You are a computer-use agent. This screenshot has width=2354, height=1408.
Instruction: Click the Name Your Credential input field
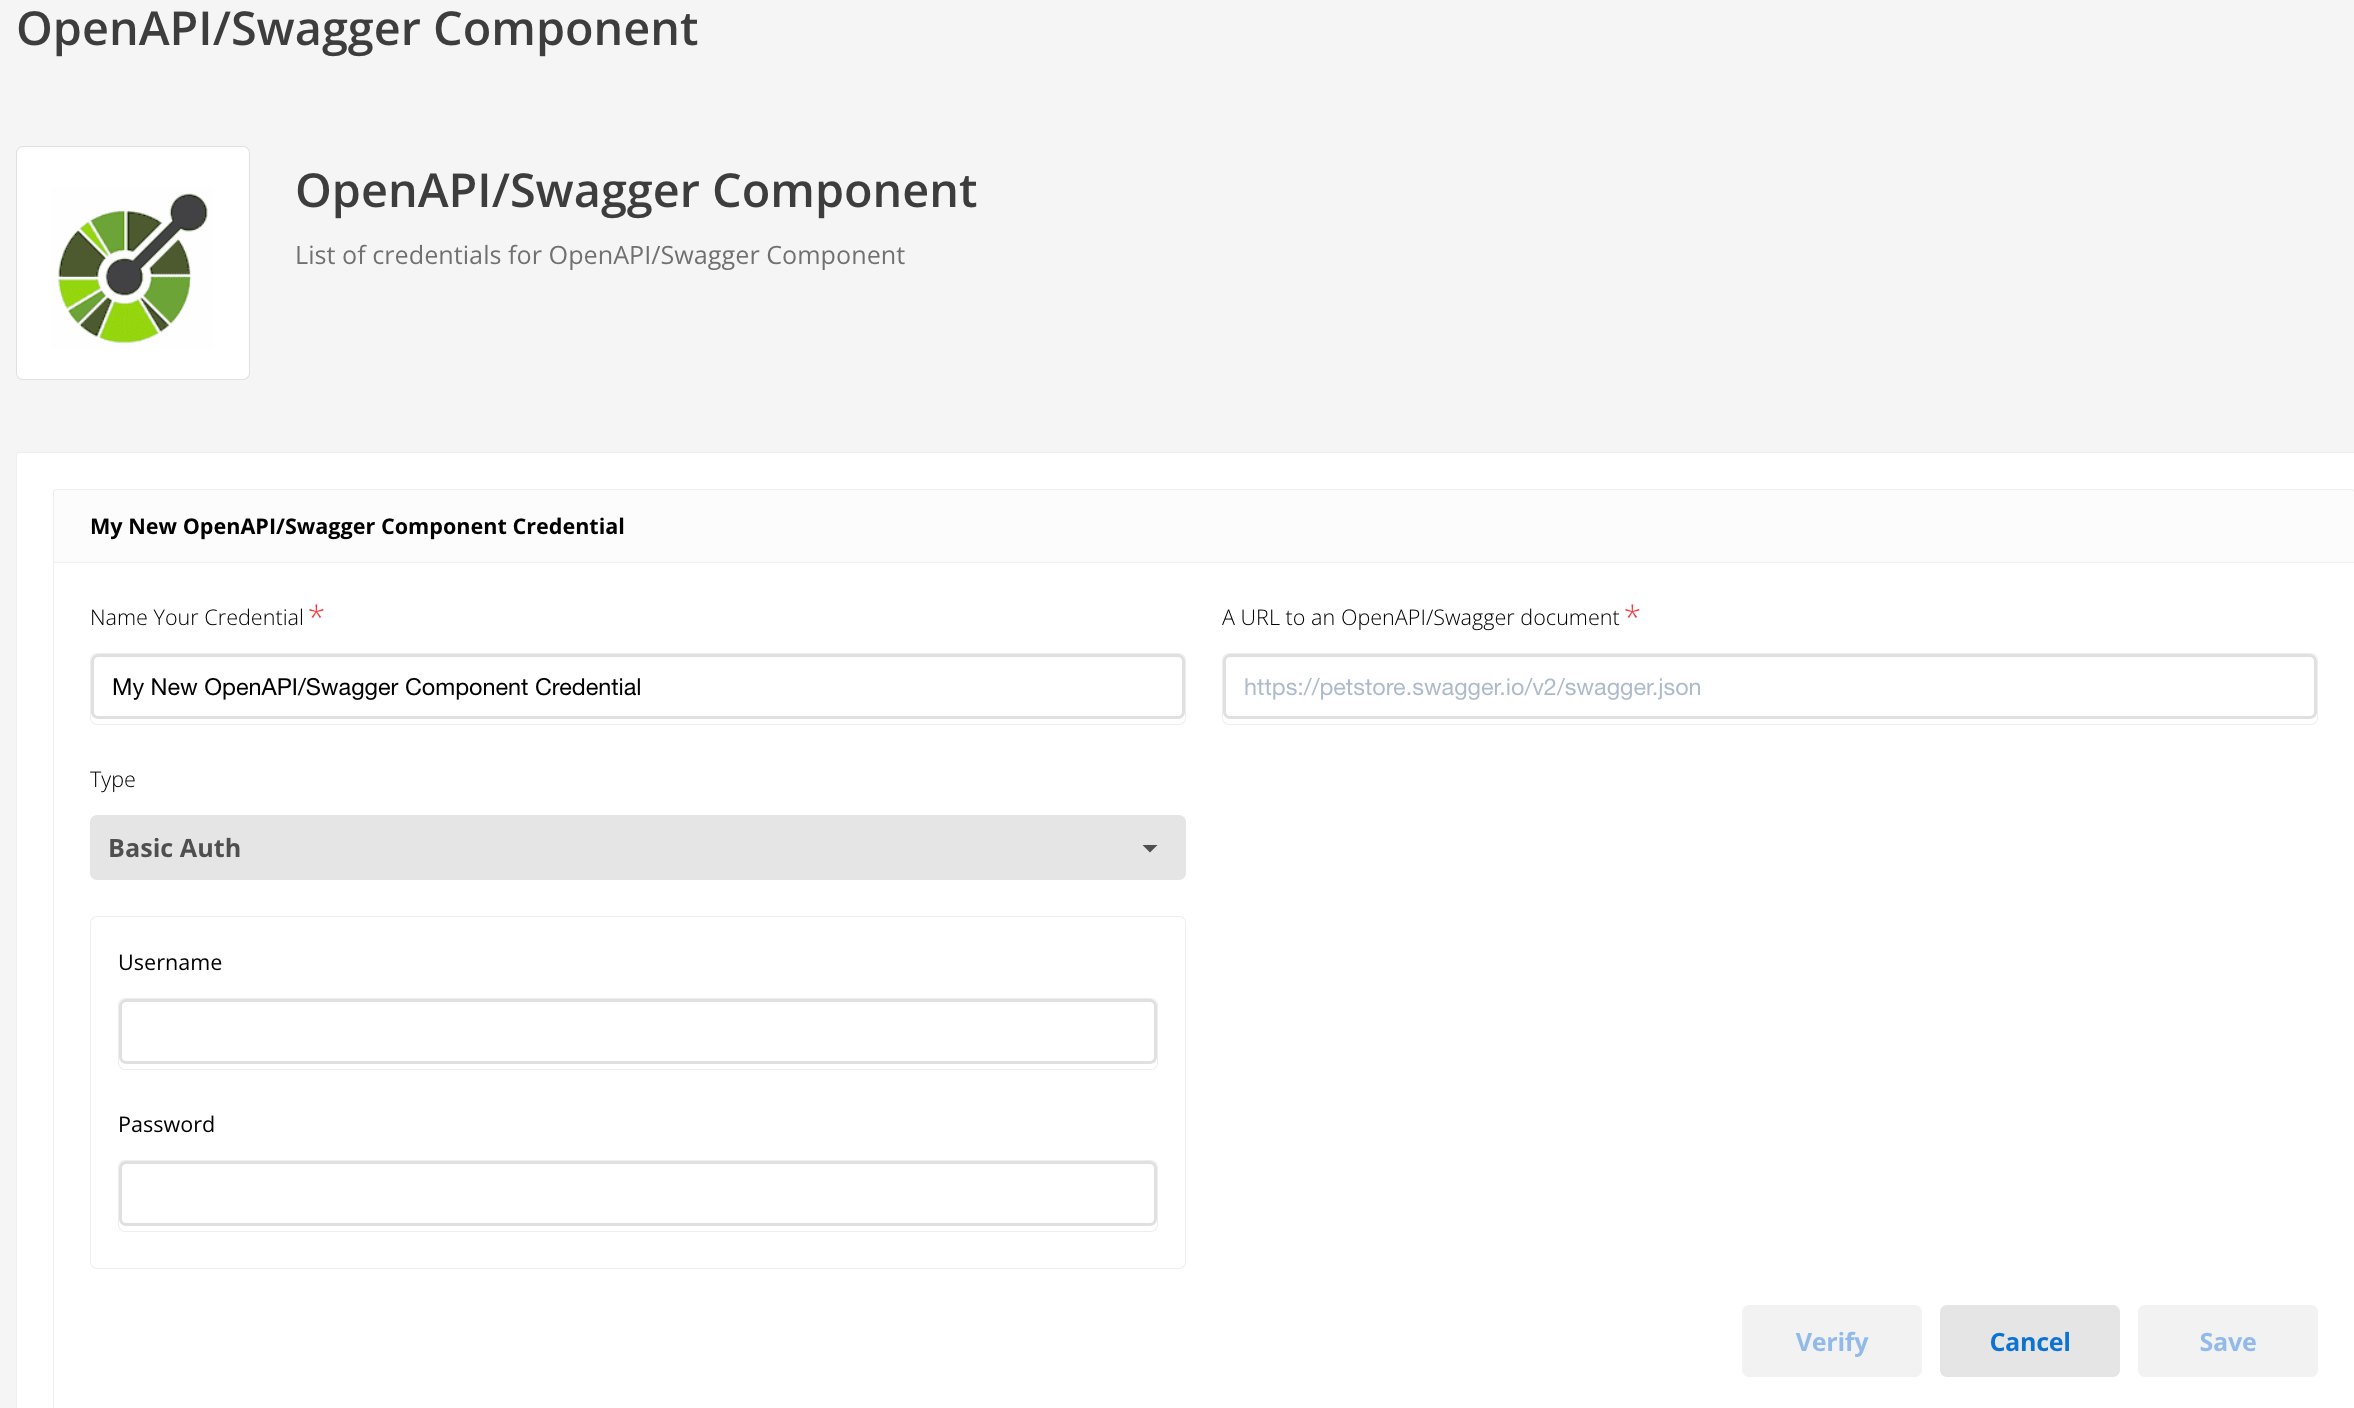[x=637, y=686]
